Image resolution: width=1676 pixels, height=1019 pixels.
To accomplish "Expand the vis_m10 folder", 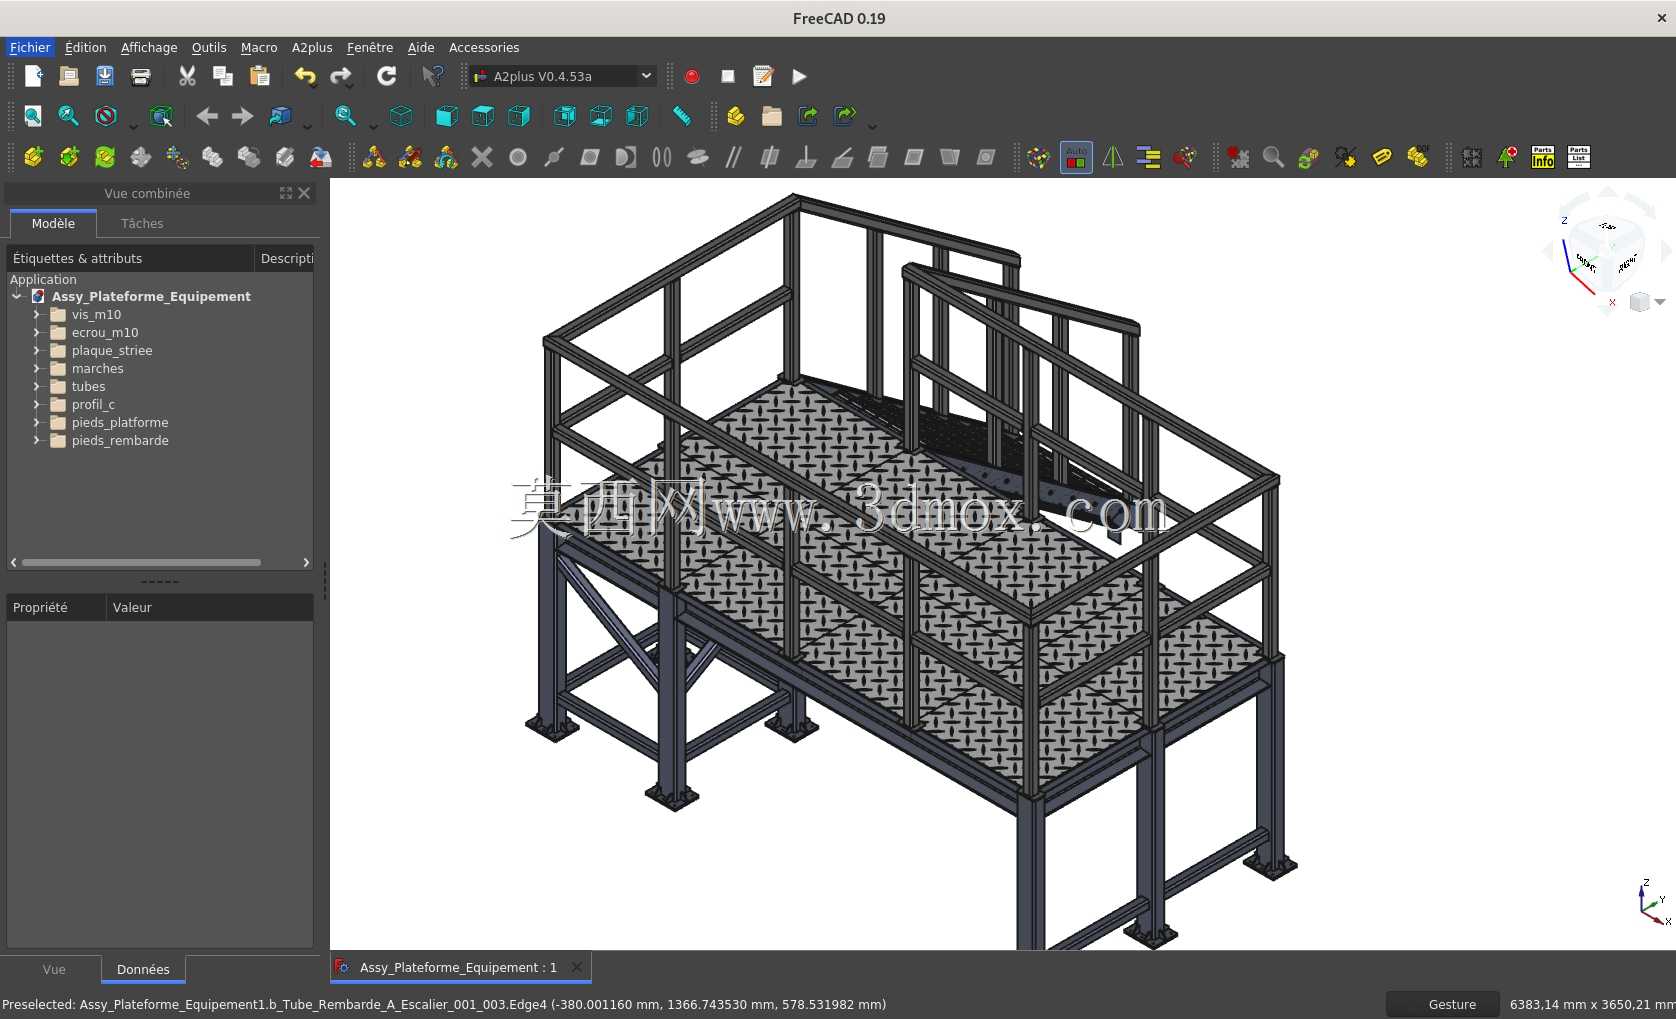I will [37, 314].
